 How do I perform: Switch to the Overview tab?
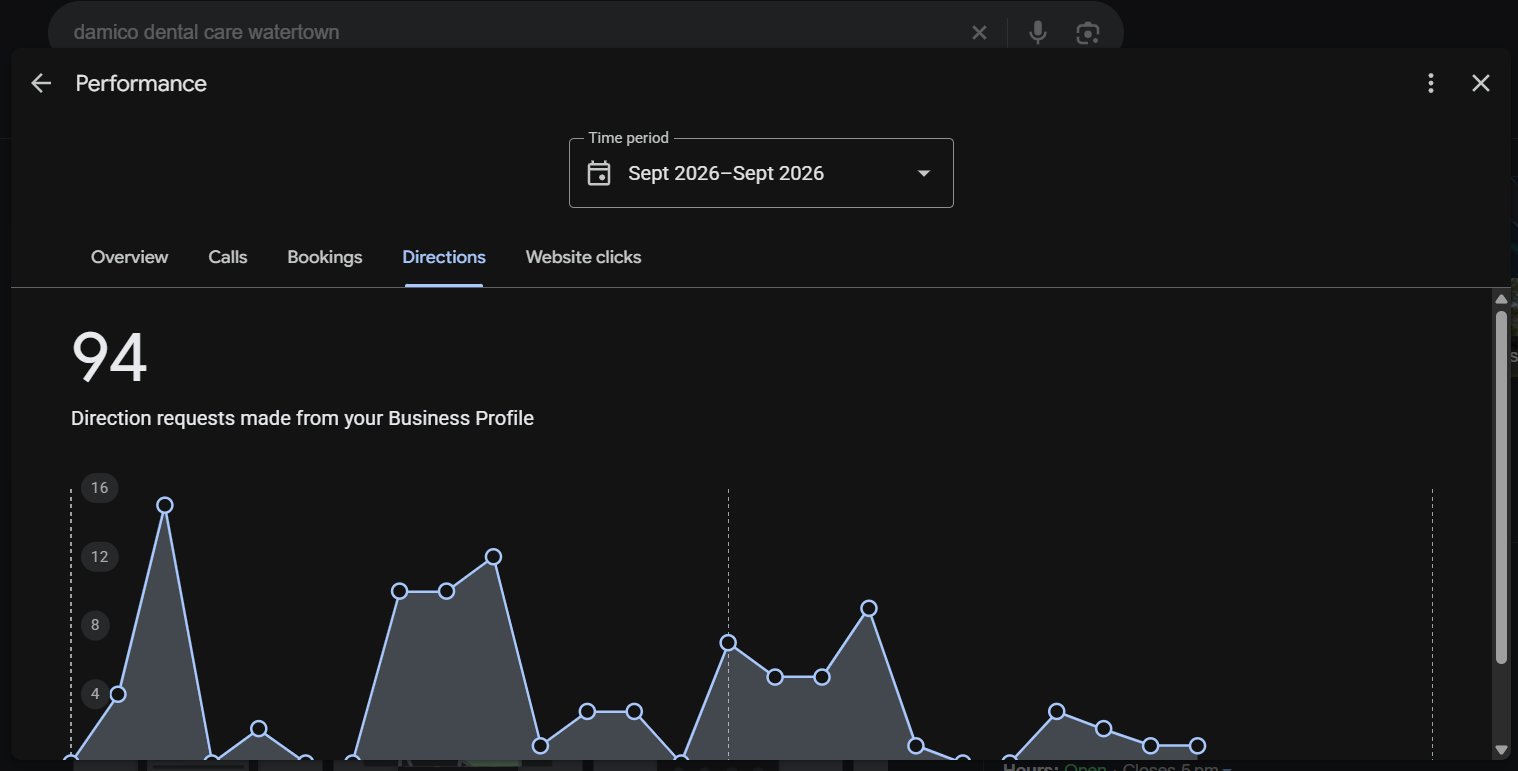click(x=130, y=257)
